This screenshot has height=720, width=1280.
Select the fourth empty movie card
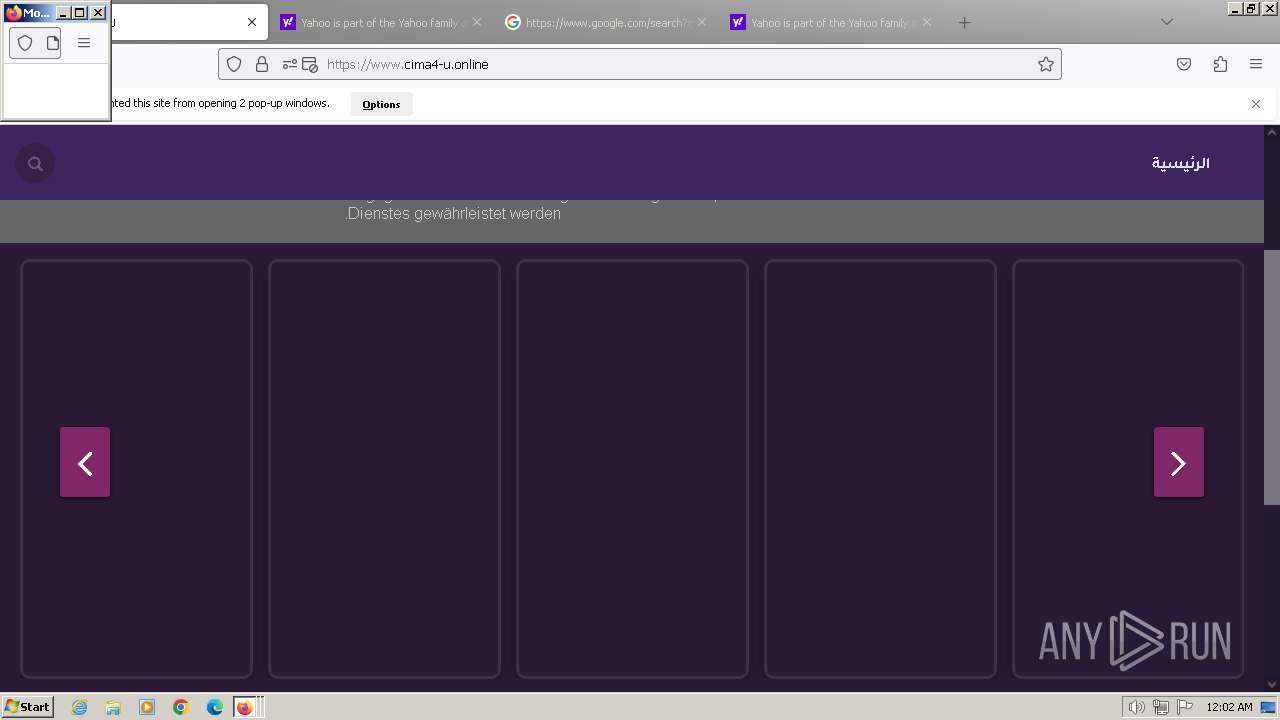point(880,469)
